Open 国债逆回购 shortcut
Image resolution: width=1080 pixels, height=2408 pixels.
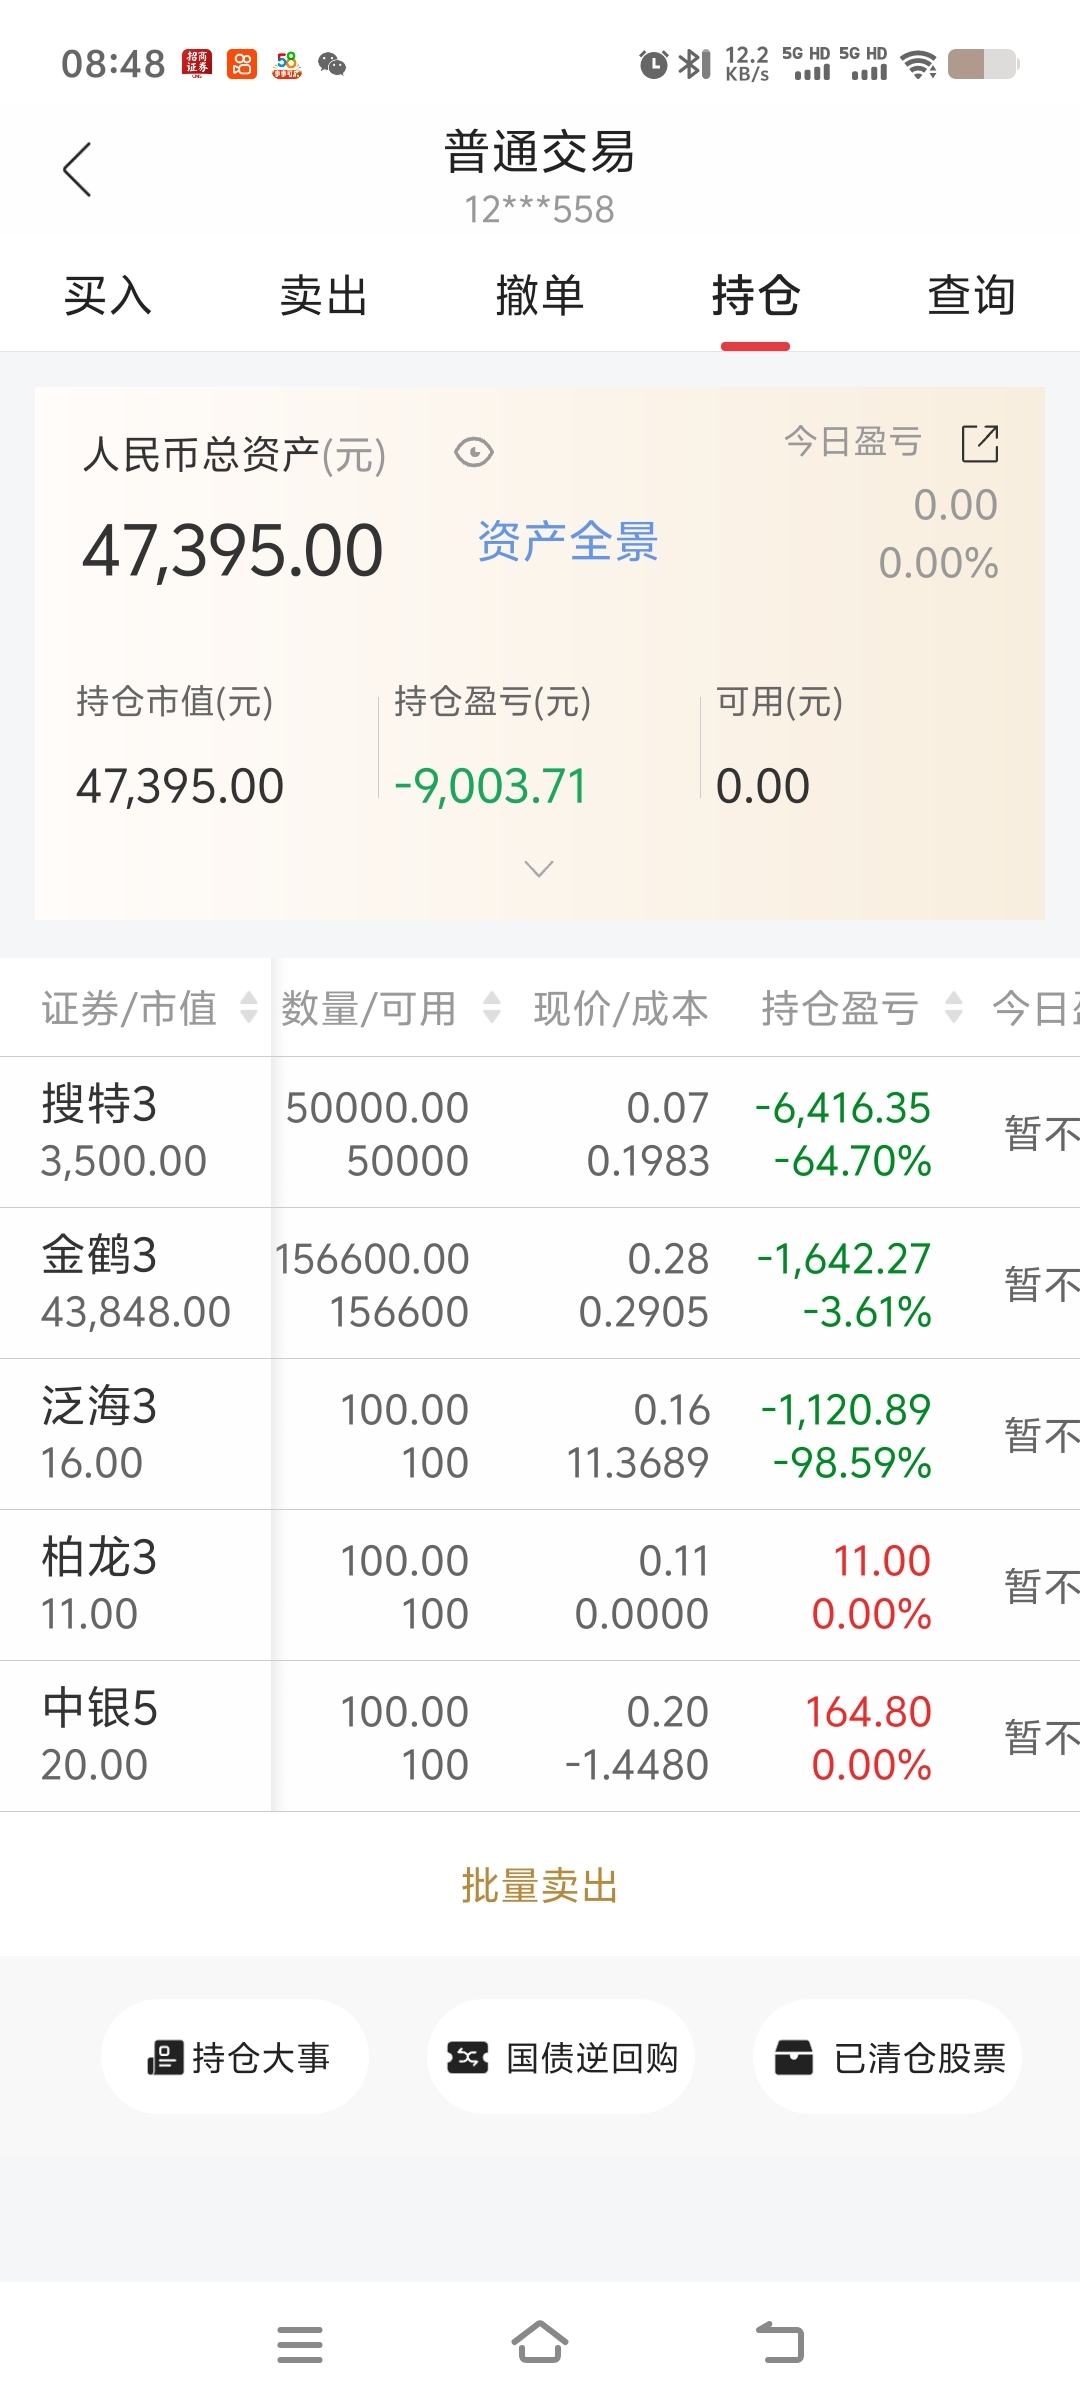coord(561,2057)
